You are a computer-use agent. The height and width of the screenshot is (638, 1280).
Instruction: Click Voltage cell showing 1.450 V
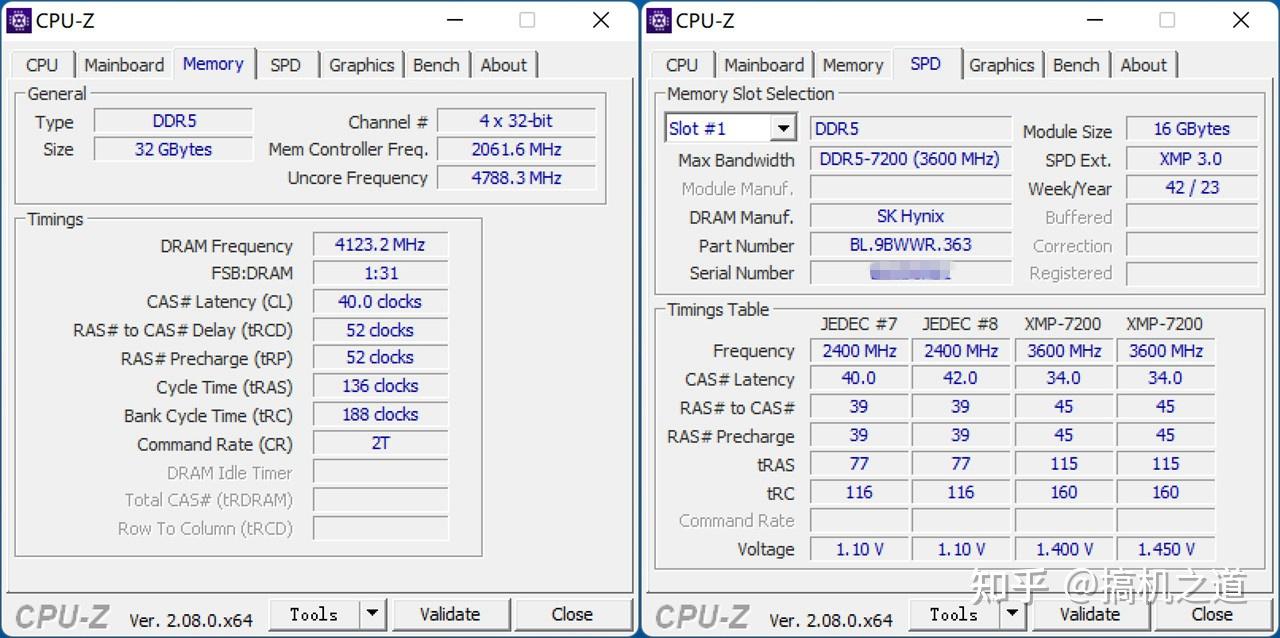tap(1166, 549)
